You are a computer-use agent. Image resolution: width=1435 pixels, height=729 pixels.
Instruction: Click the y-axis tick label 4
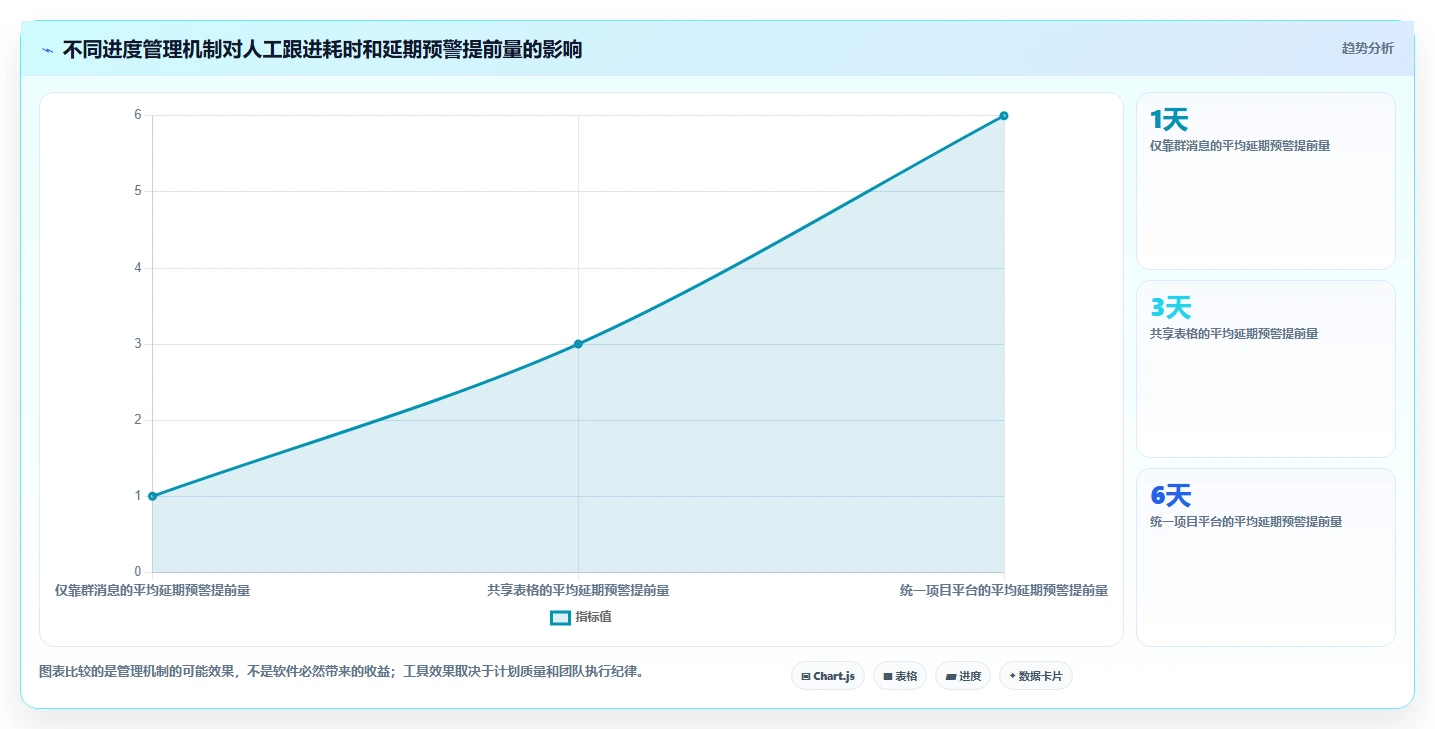[x=138, y=268]
